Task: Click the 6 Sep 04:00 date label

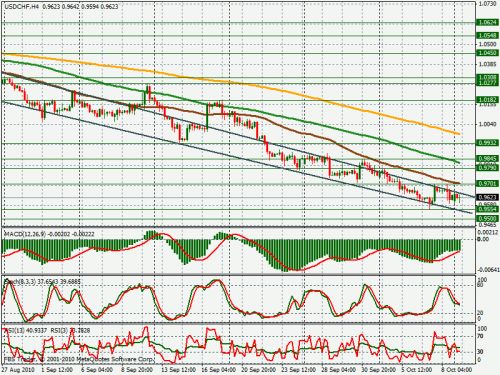Action: [97, 370]
